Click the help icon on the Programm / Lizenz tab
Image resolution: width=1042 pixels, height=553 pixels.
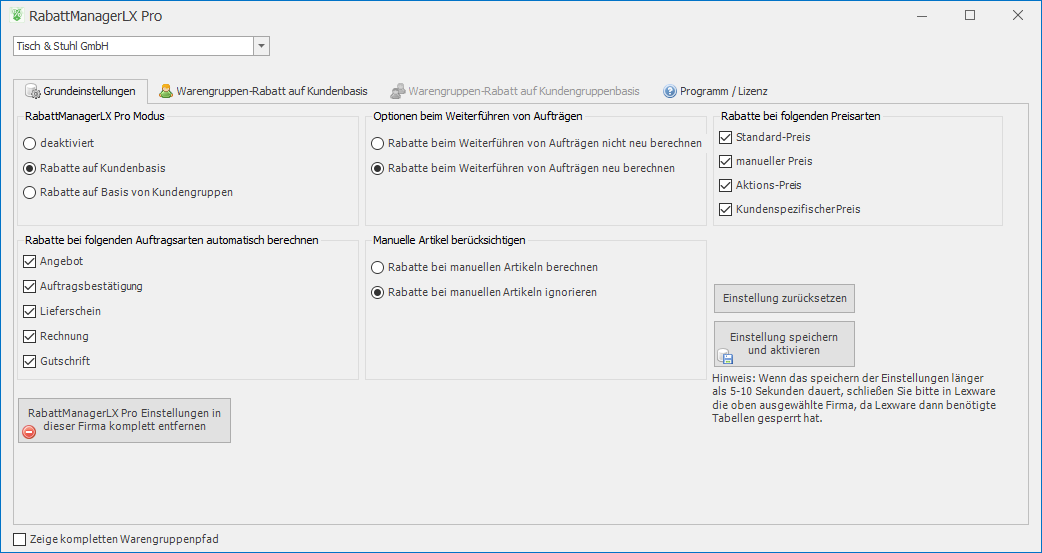669,91
